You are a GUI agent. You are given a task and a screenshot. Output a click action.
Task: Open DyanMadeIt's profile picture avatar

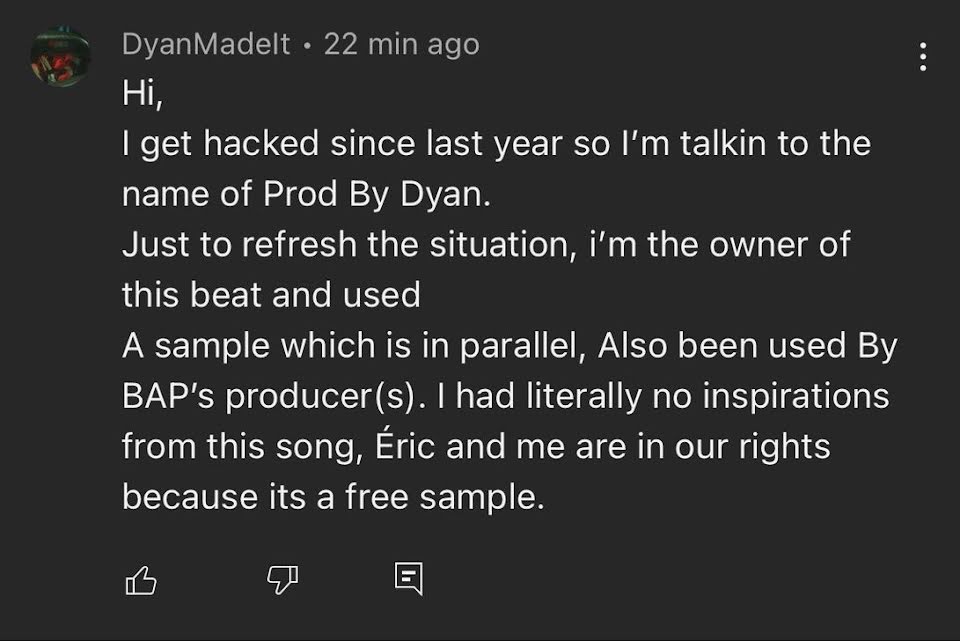(x=61, y=56)
